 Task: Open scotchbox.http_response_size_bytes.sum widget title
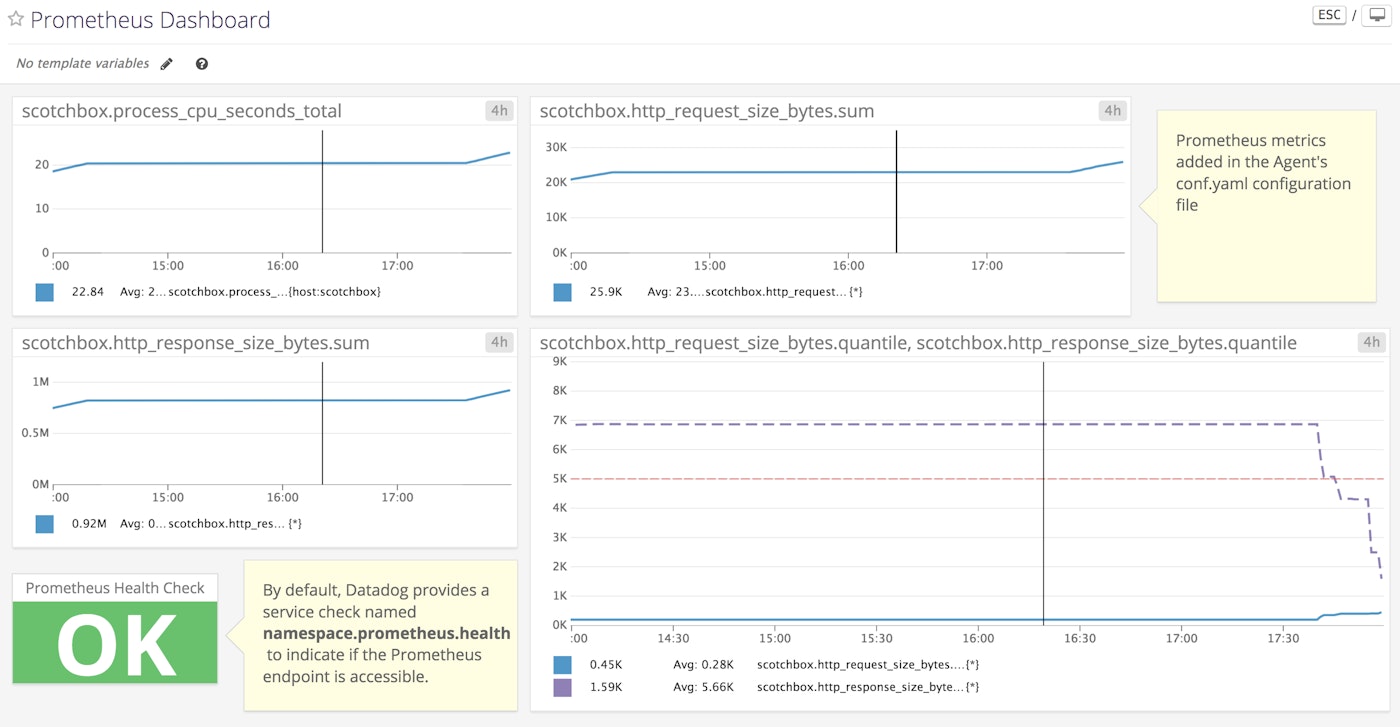point(195,343)
